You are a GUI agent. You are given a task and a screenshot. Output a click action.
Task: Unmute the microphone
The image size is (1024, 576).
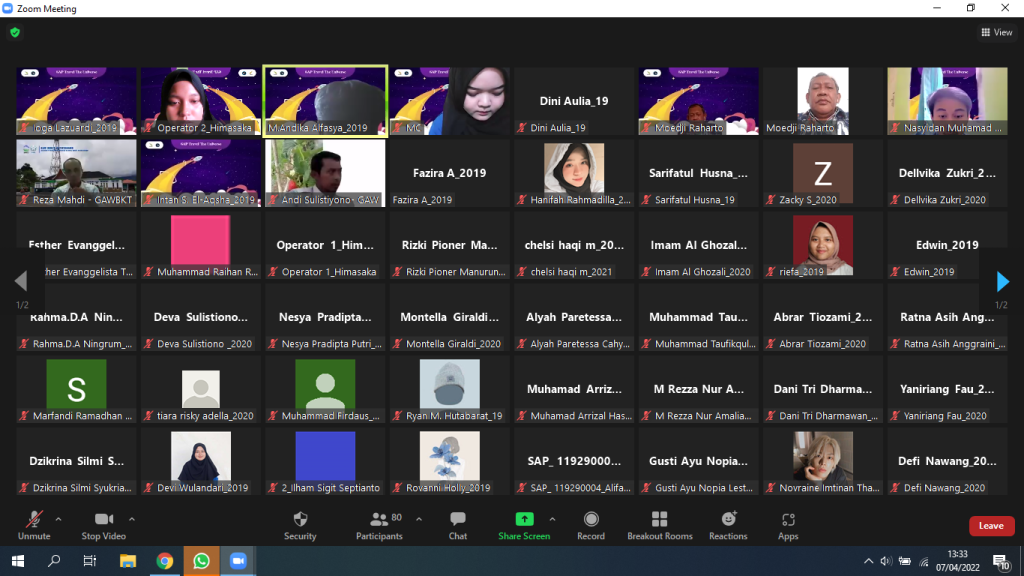tap(34, 525)
